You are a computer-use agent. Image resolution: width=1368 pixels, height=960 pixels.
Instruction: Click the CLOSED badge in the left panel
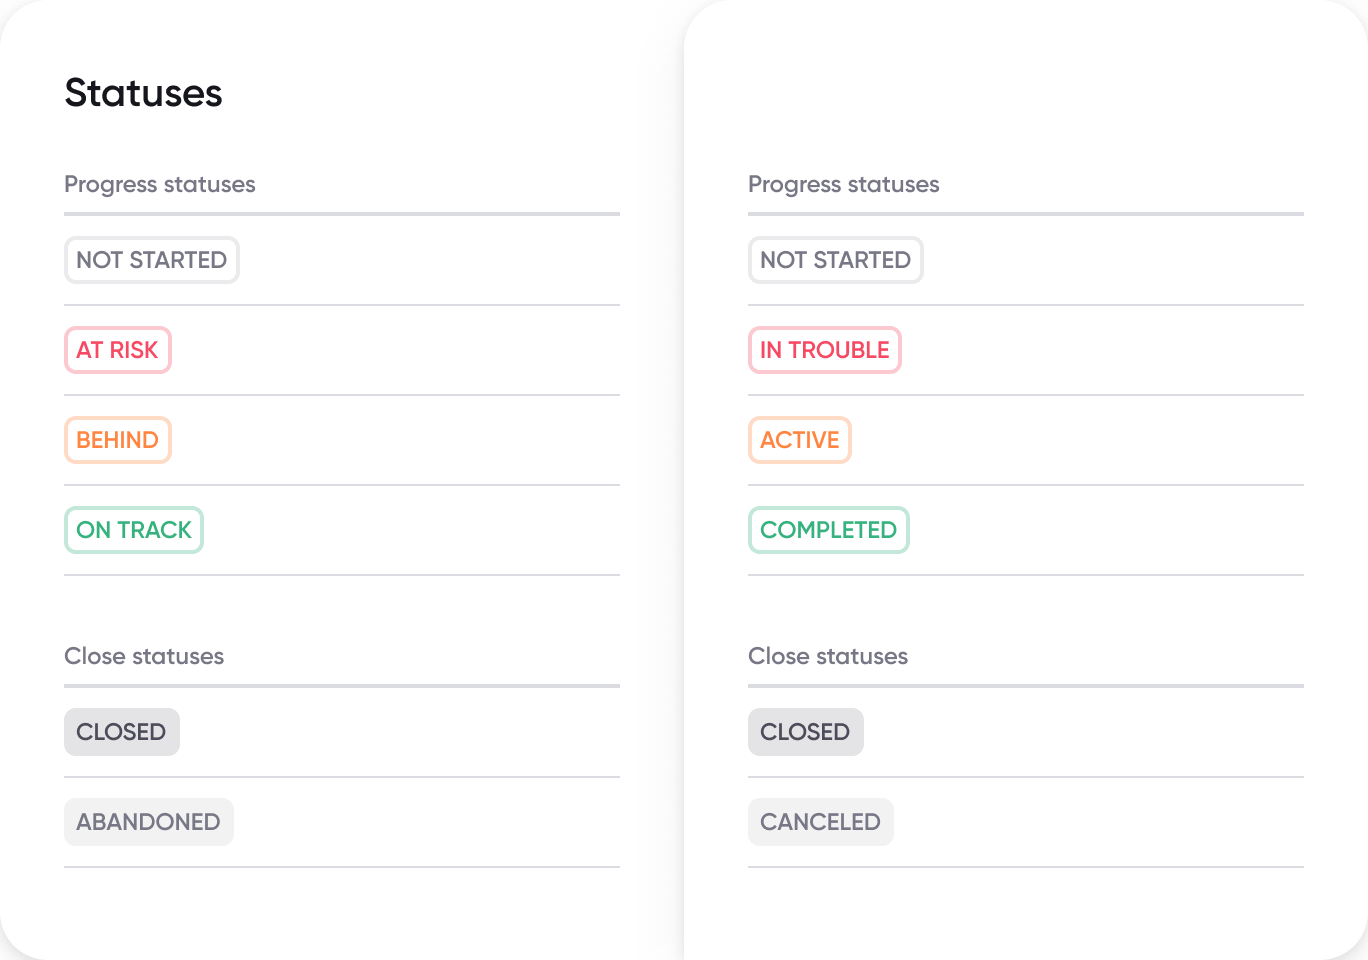pyautogui.click(x=121, y=731)
